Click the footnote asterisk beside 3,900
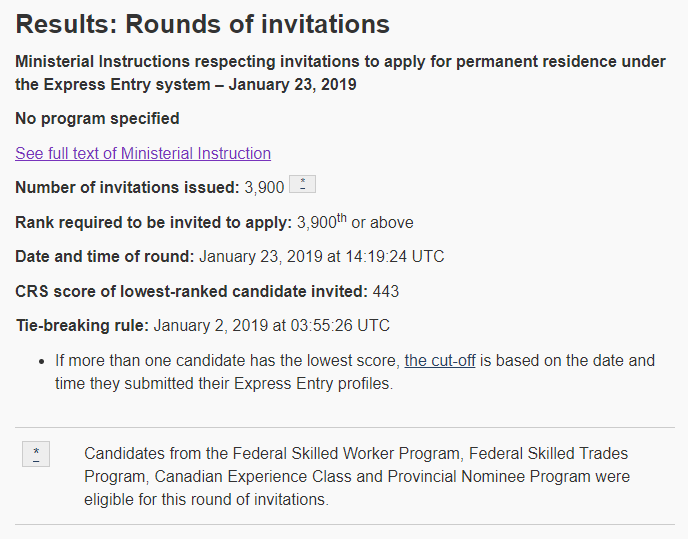The image size is (688, 539). pos(302,185)
